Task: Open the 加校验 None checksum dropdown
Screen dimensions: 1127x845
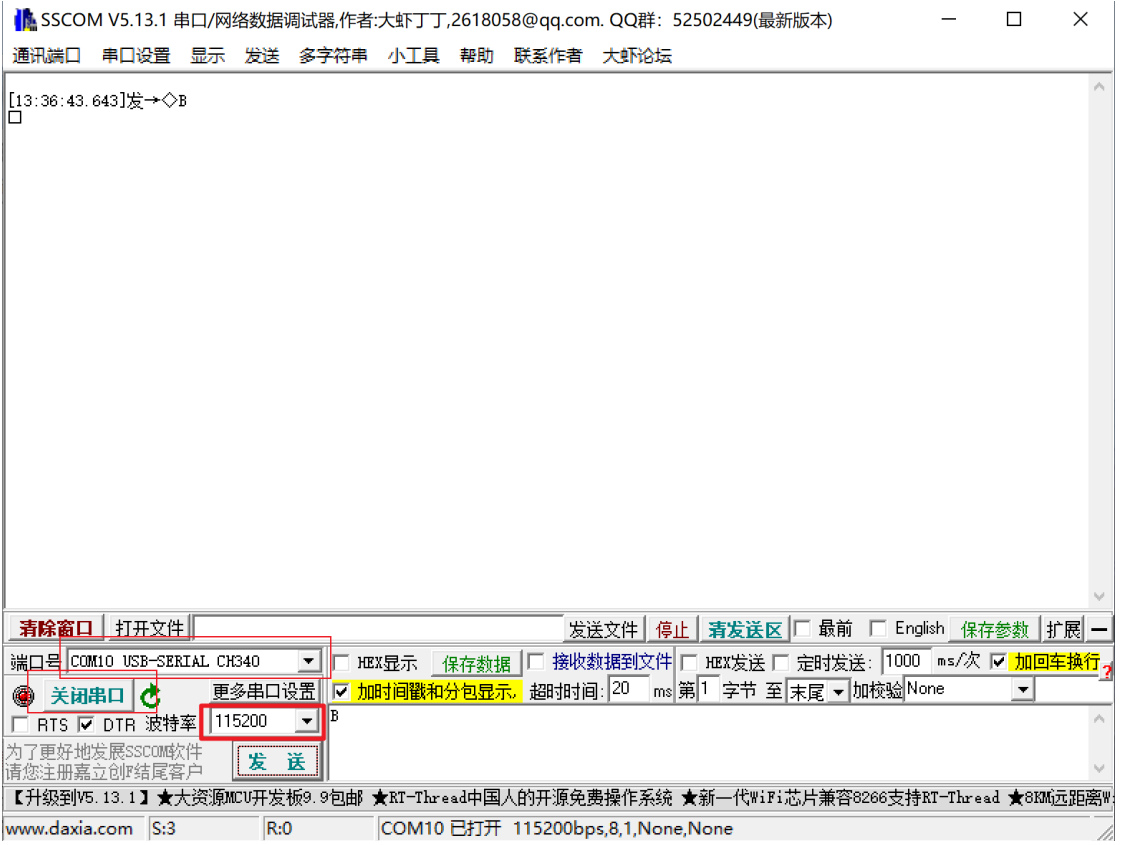Action: click(x=1021, y=690)
